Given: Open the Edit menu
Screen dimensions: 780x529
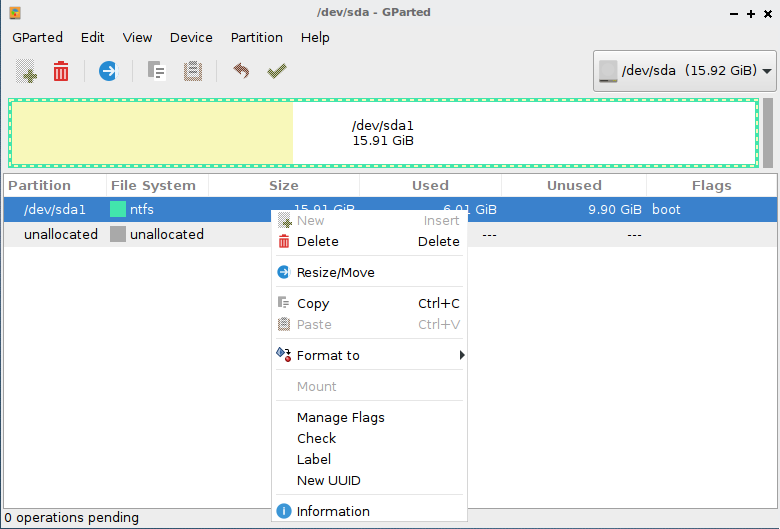Looking at the screenshot, I should coord(93,38).
